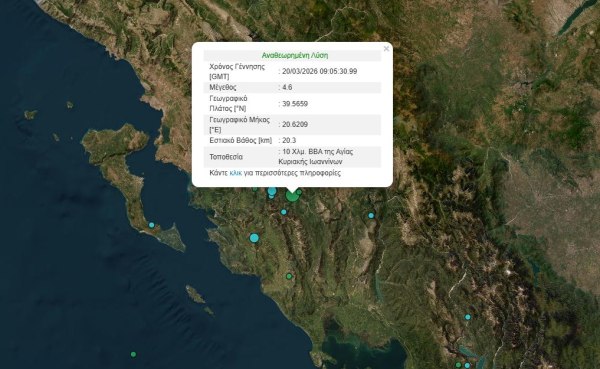The width and height of the screenshot is (600, 369).
Task: Open the 'κλικ' link for more information
Action: (x=235, y=173)
